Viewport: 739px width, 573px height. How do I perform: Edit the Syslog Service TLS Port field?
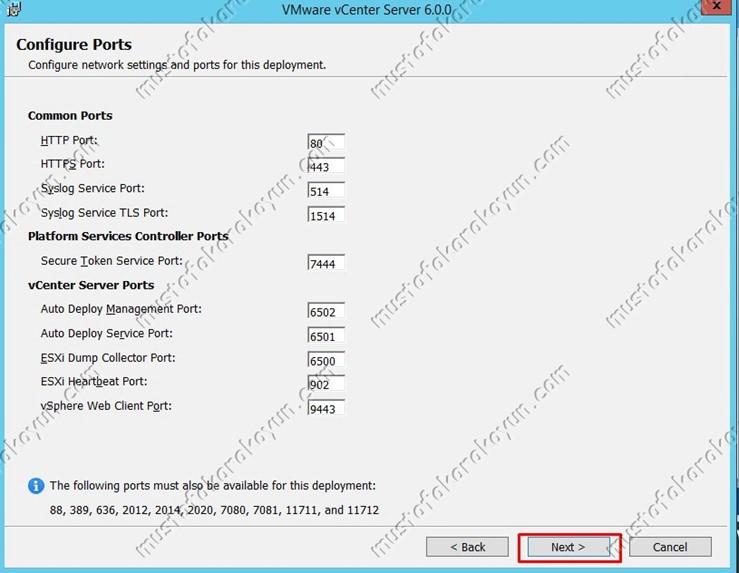(x=326, y=215)
